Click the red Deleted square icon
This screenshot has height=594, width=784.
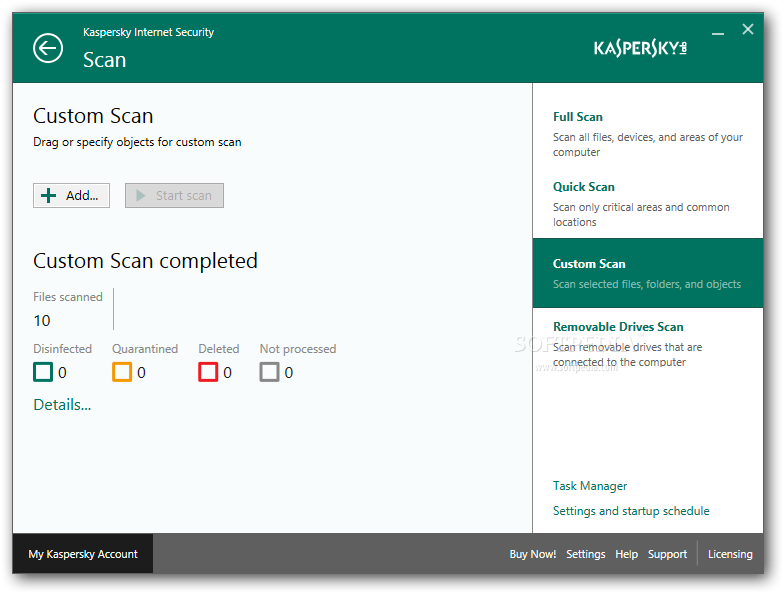208,372
